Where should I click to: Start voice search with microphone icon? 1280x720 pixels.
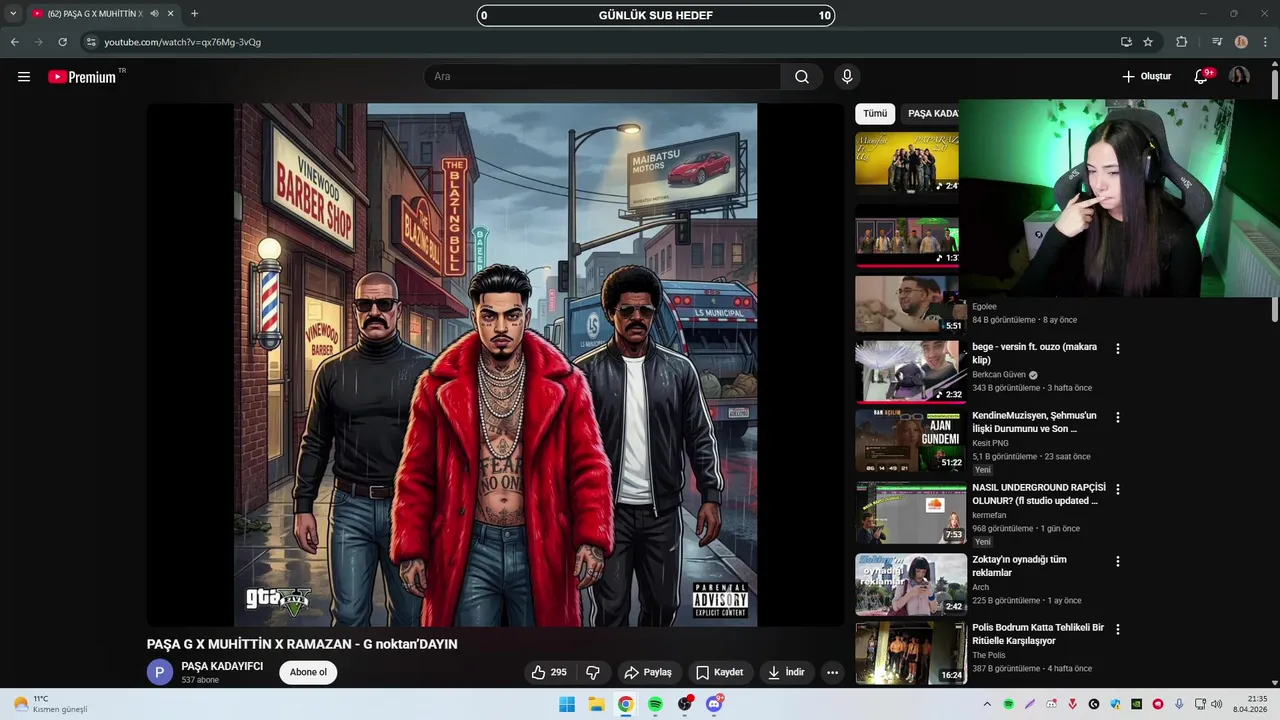pos(847,76)
